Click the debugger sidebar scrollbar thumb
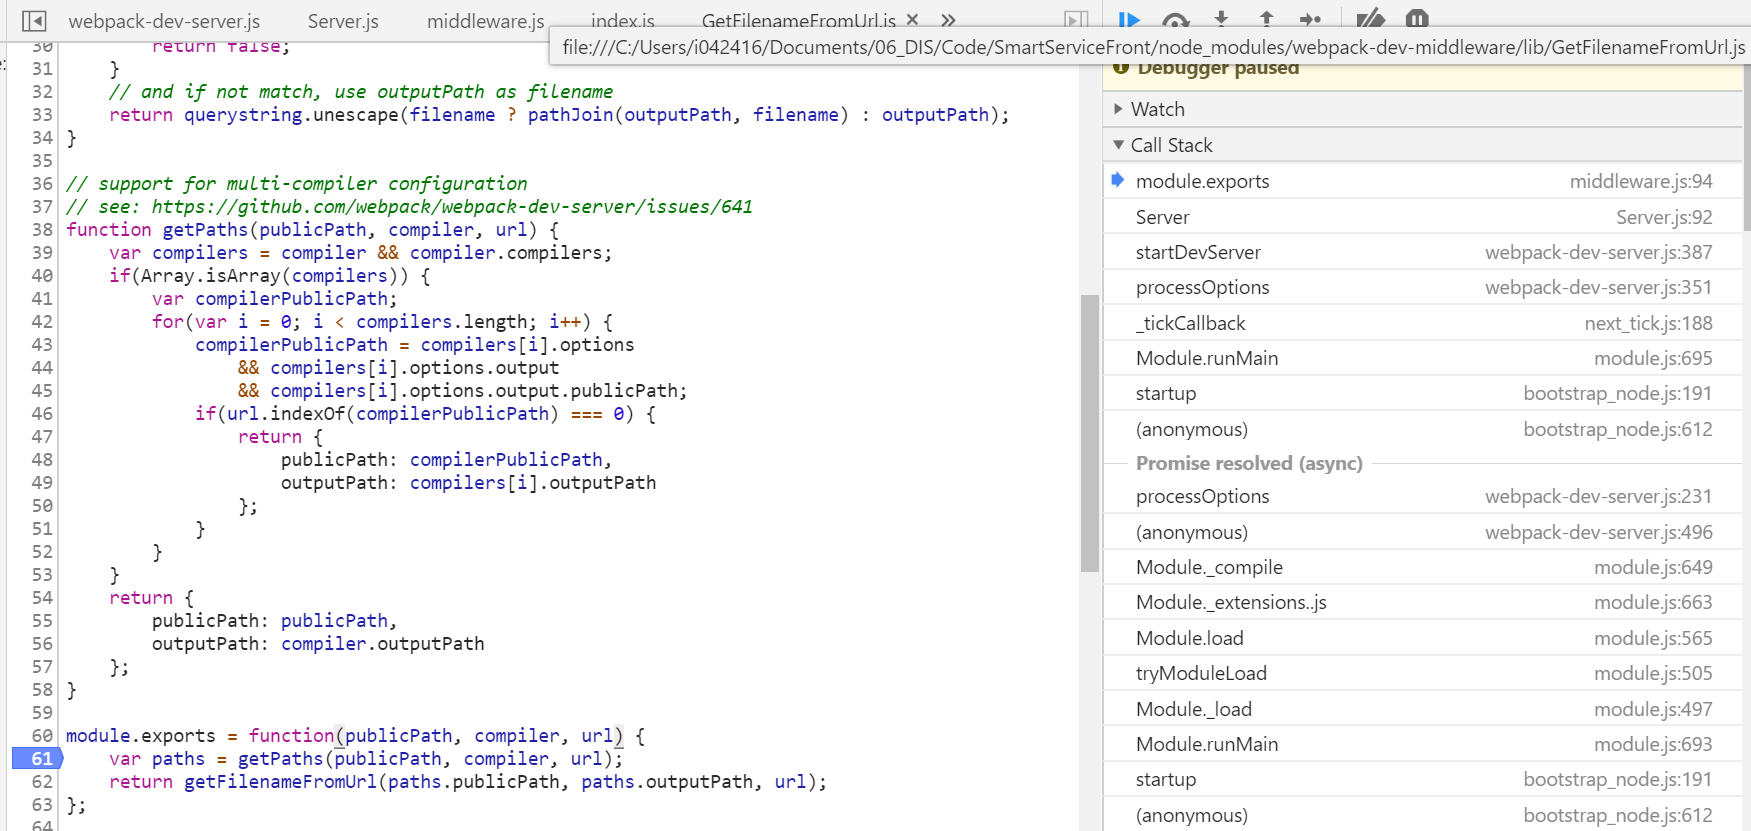 1746,148
